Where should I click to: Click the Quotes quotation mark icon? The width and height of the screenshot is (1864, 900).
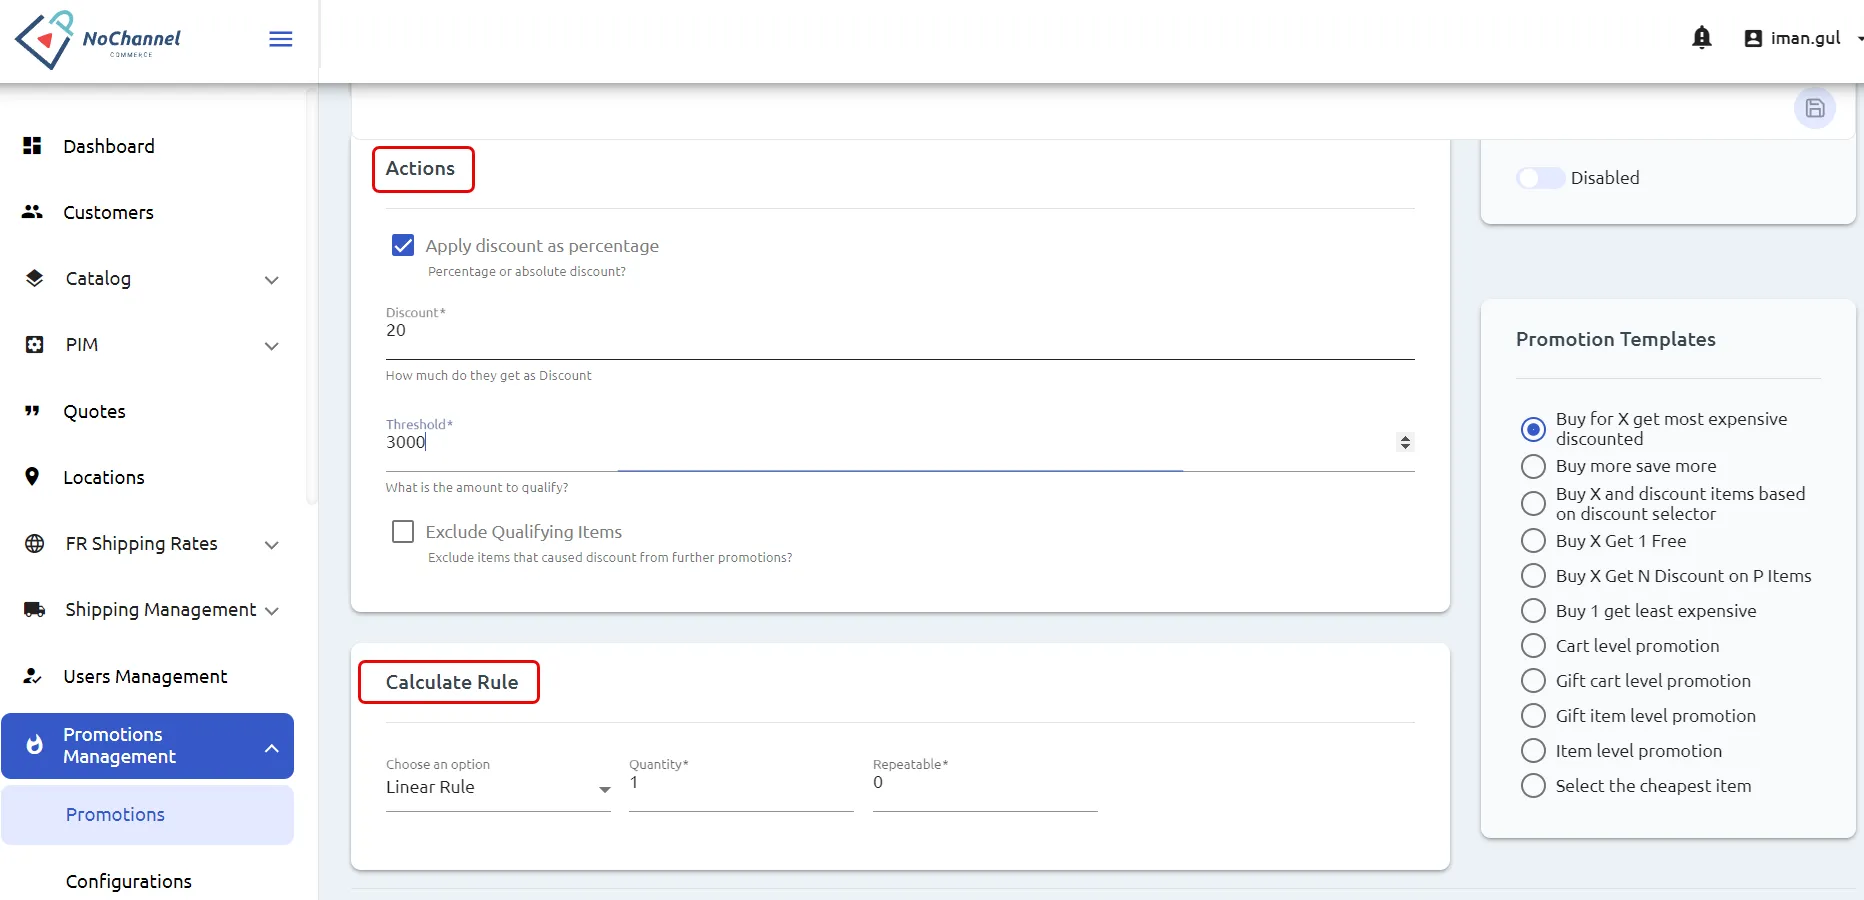pyautogui.click(x=32, y=411)
